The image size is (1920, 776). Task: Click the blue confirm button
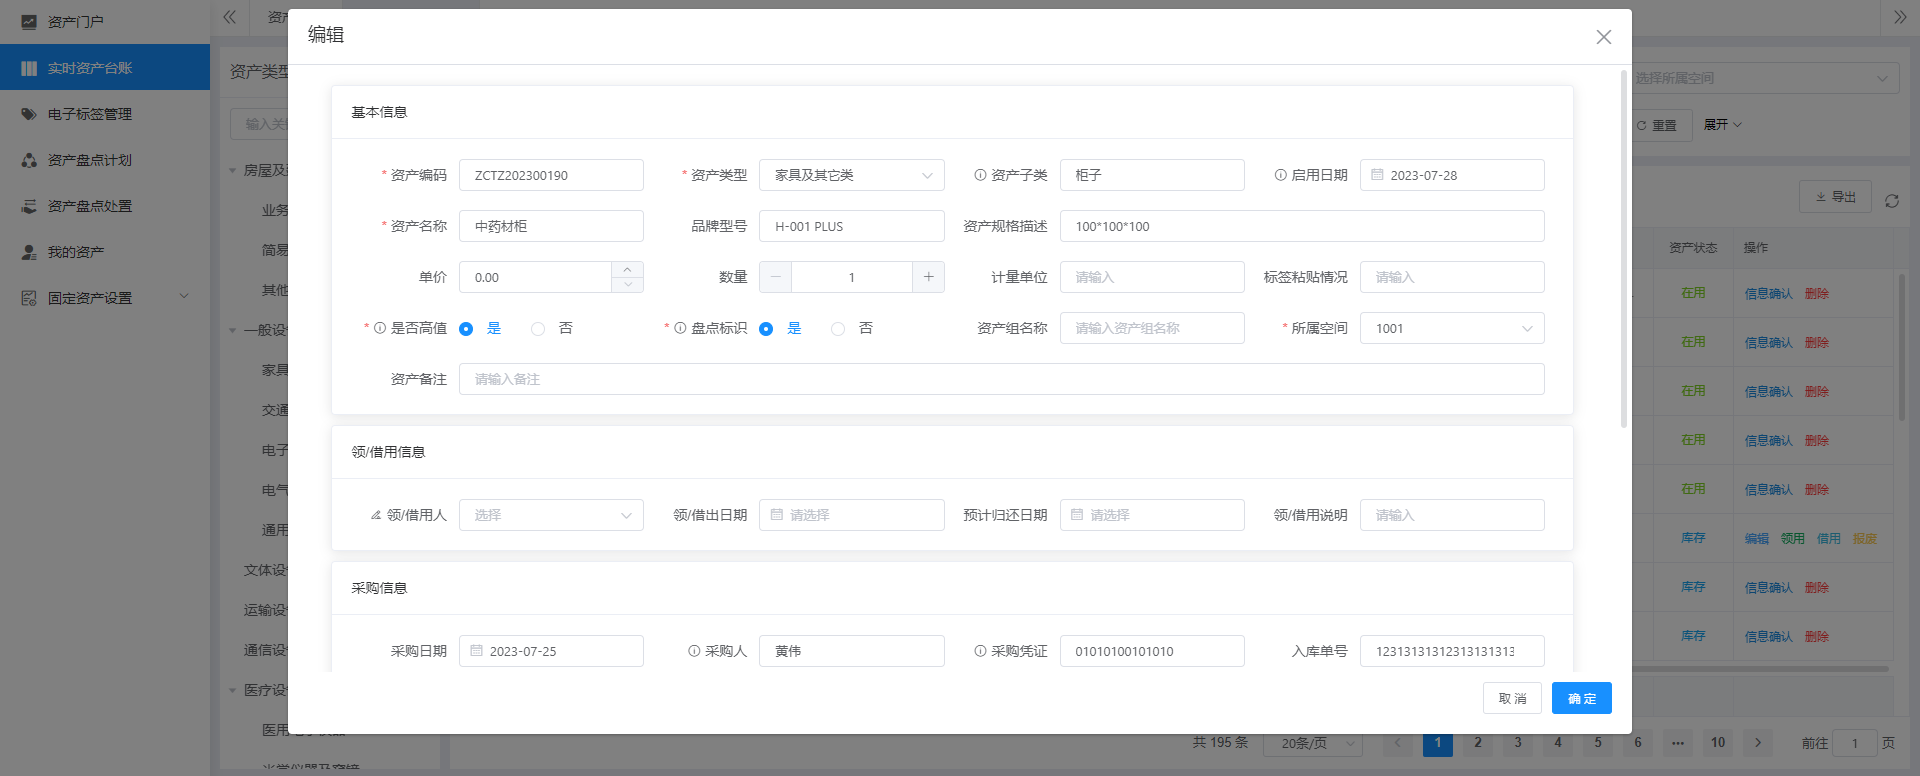1581,698
